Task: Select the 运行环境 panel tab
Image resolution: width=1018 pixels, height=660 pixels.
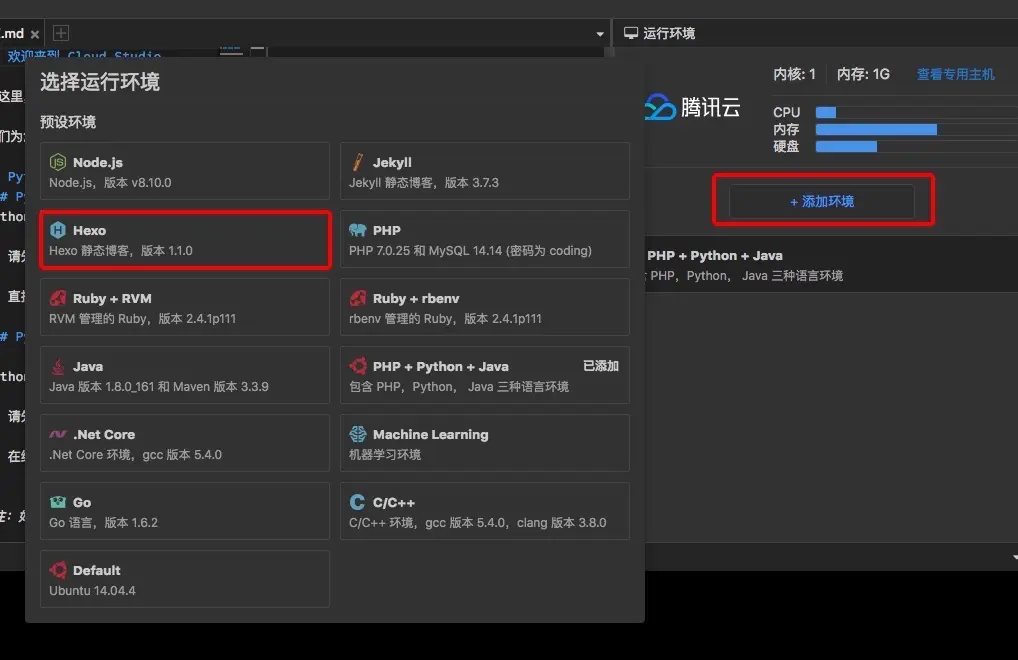Action: click(x=660, y=33)
